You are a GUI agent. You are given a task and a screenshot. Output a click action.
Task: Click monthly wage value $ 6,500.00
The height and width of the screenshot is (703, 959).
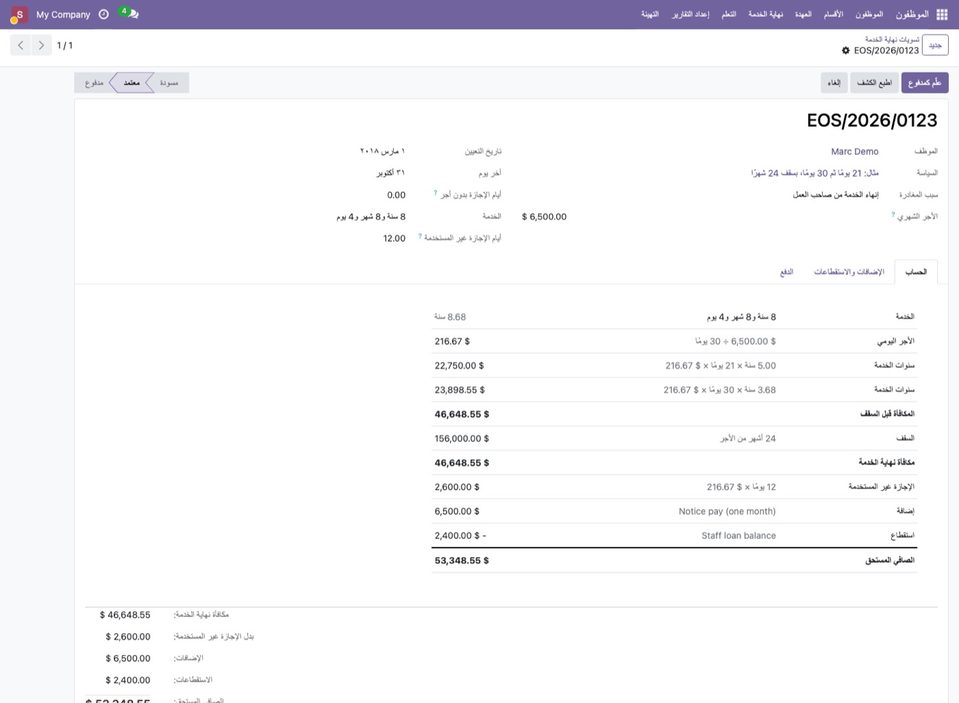coord(544,217)
